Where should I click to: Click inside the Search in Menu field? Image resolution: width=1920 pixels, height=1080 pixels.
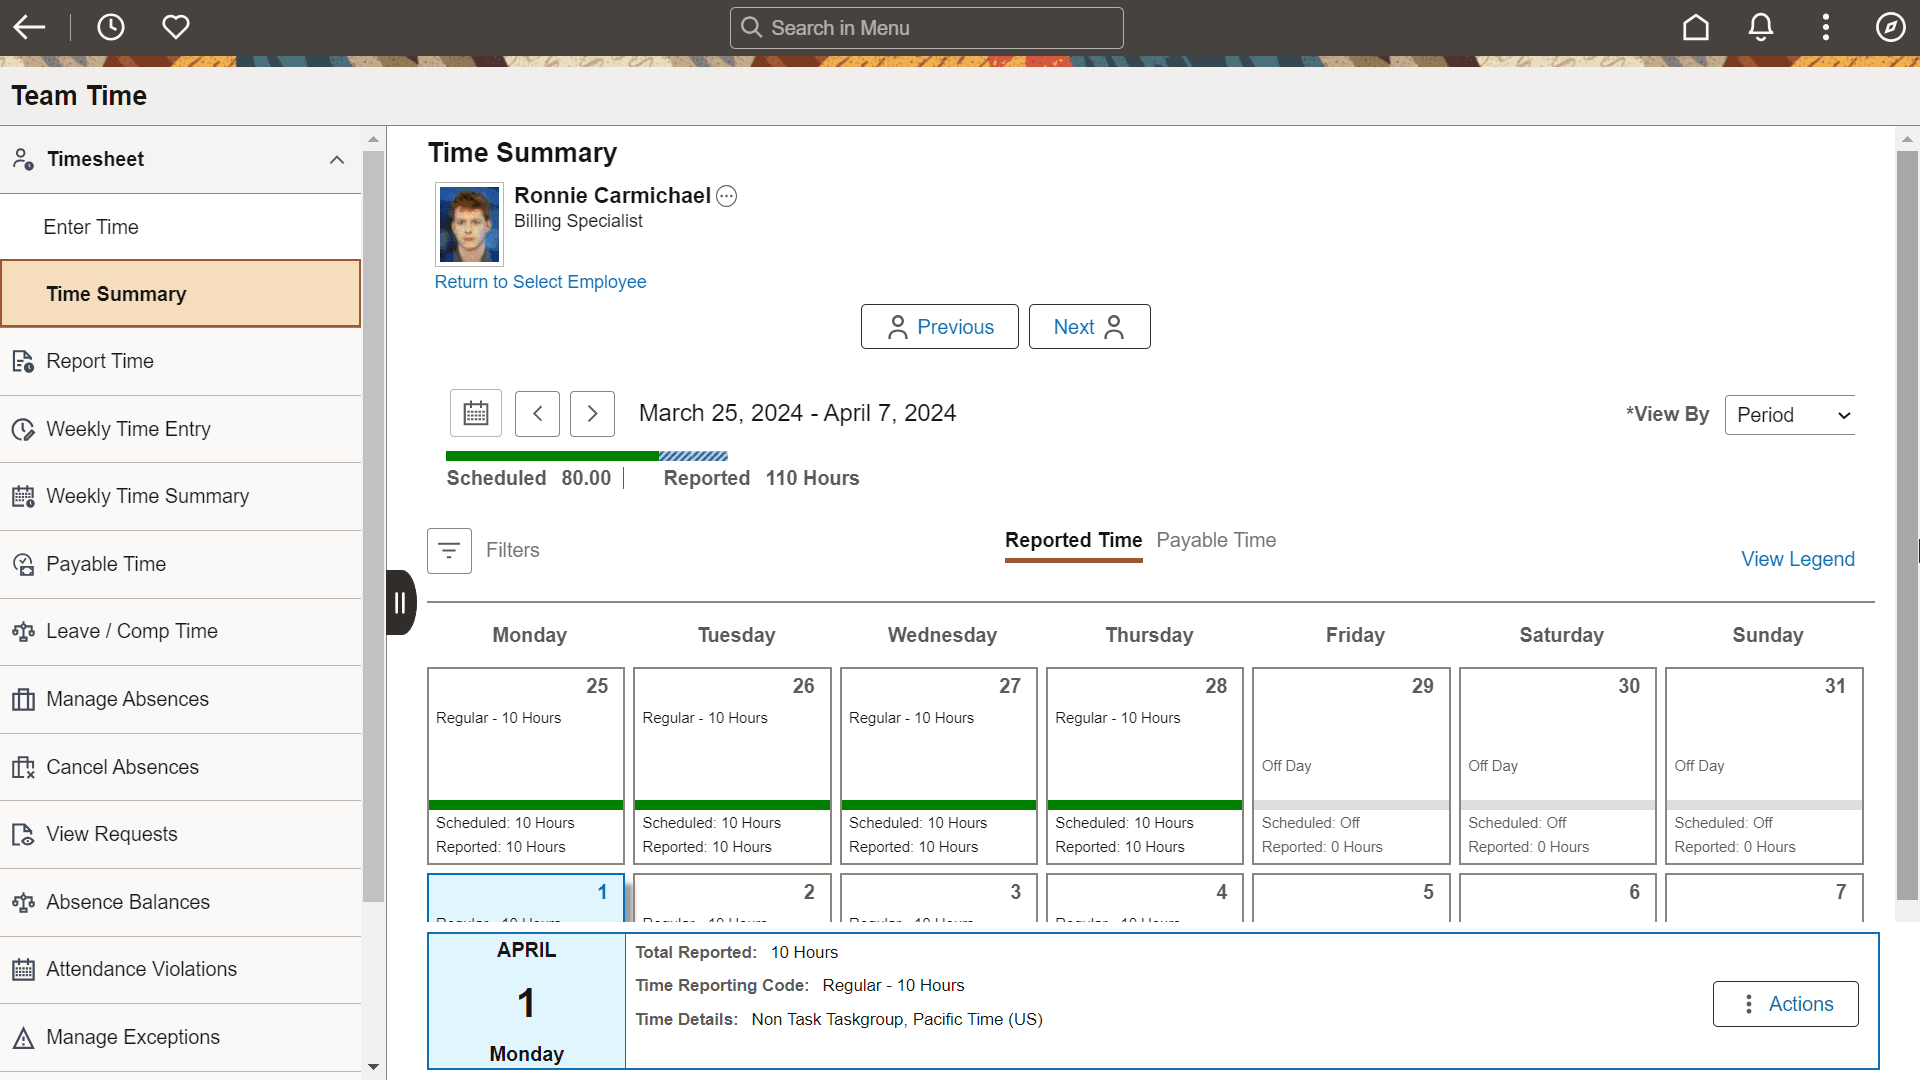(926, 27)
